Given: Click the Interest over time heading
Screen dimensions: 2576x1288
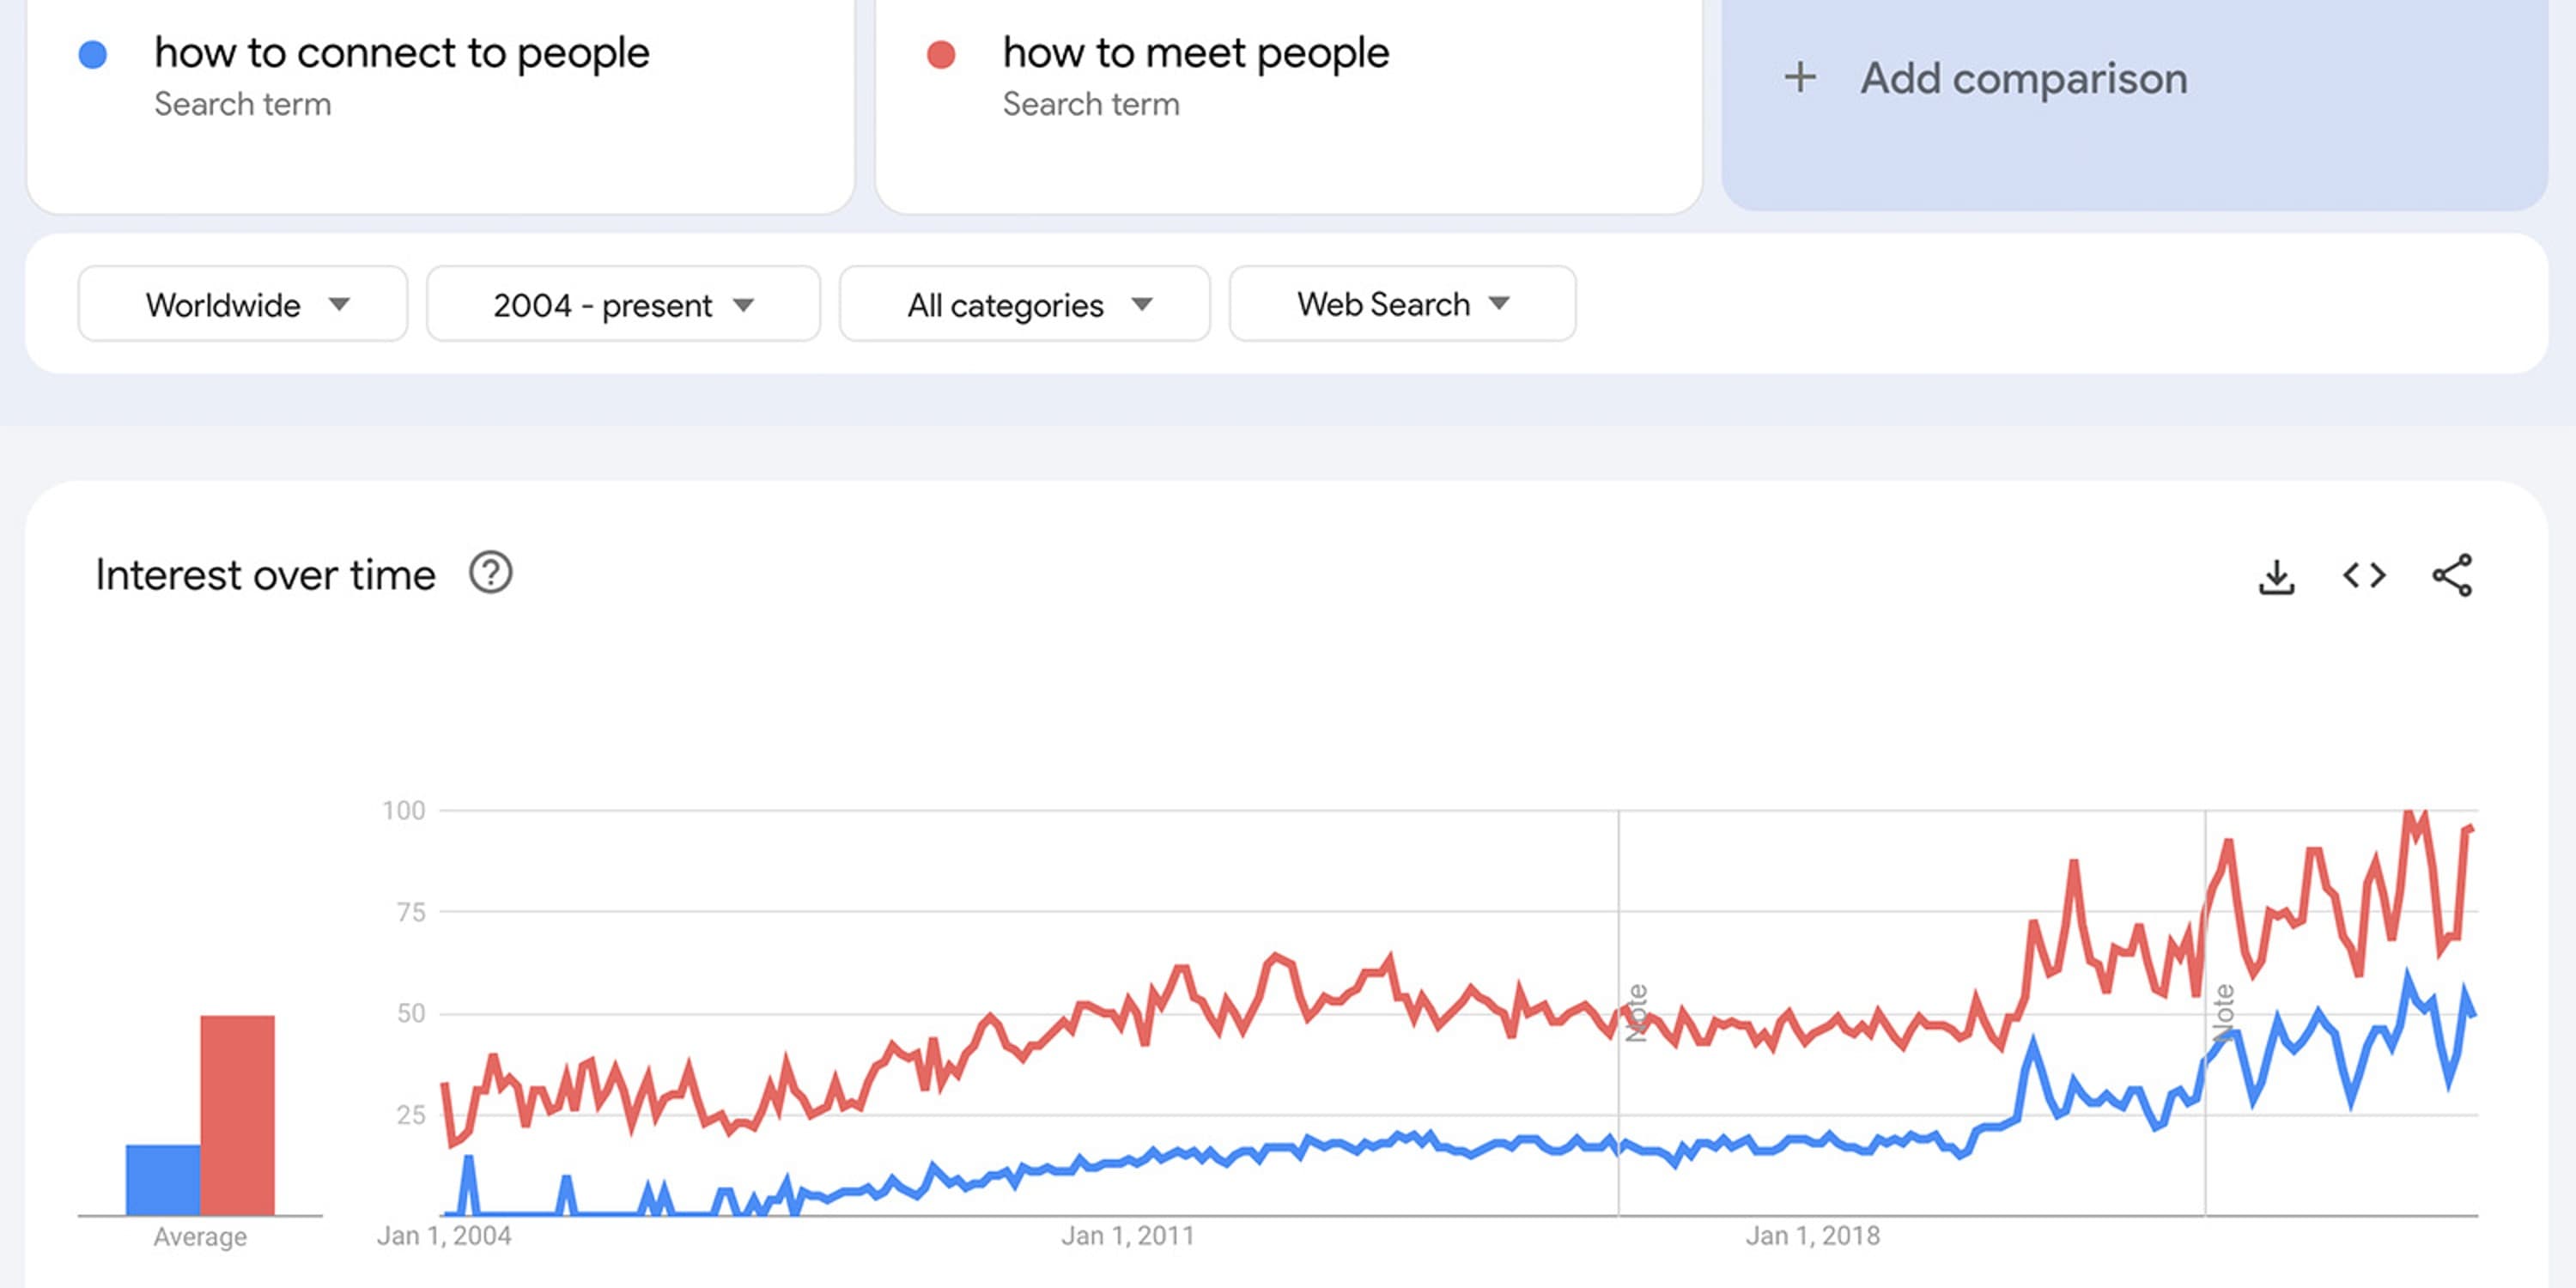Looking at the screenshot, I should pos(266,575).
